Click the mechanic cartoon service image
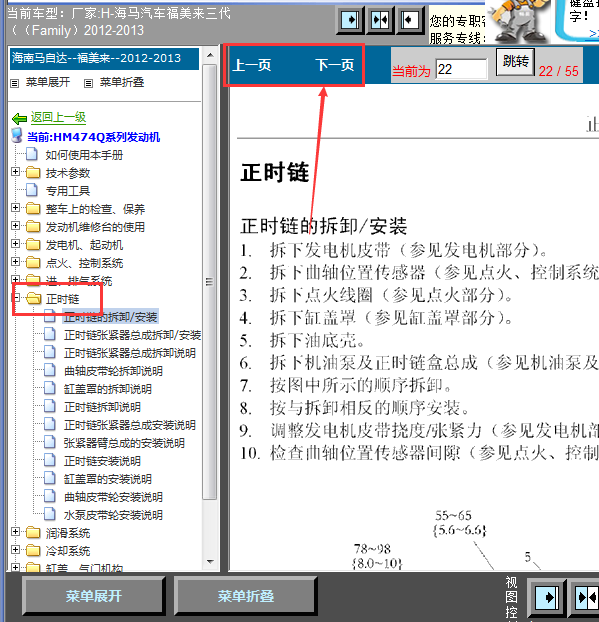599x622 pixels. (518, 21)
